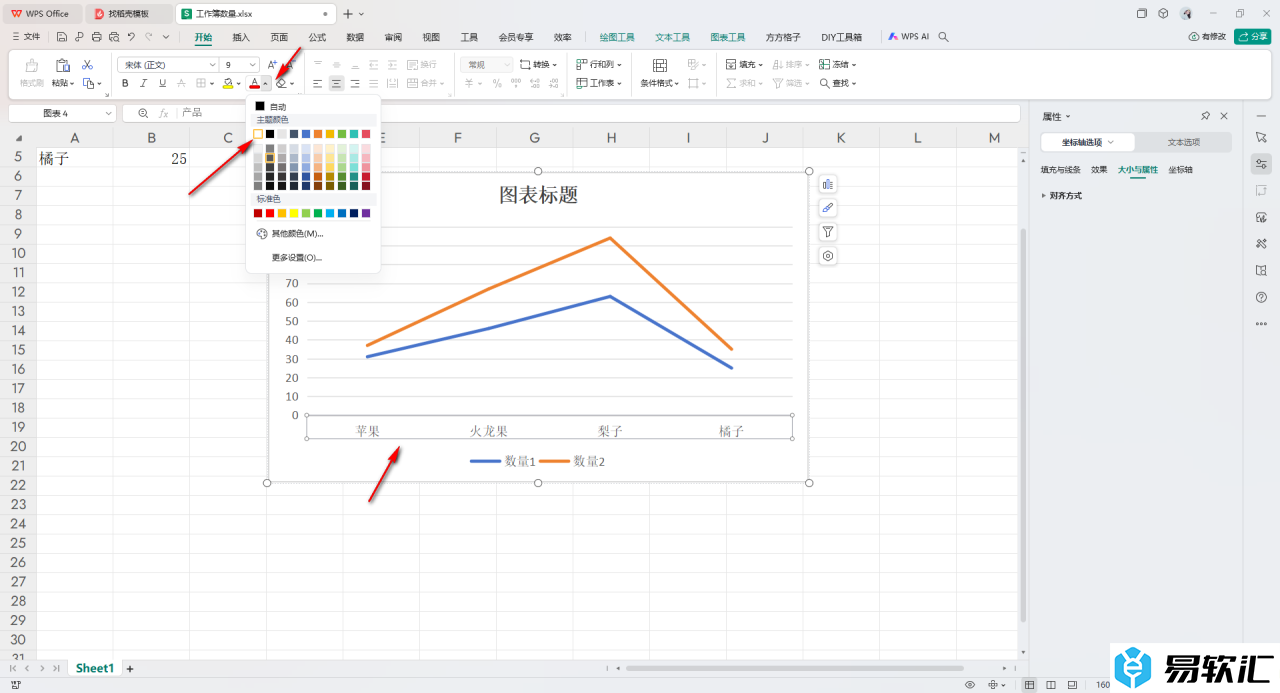Click the formula bar input showing 产品
The image size is (1280, 693).
tap(598, 113)
